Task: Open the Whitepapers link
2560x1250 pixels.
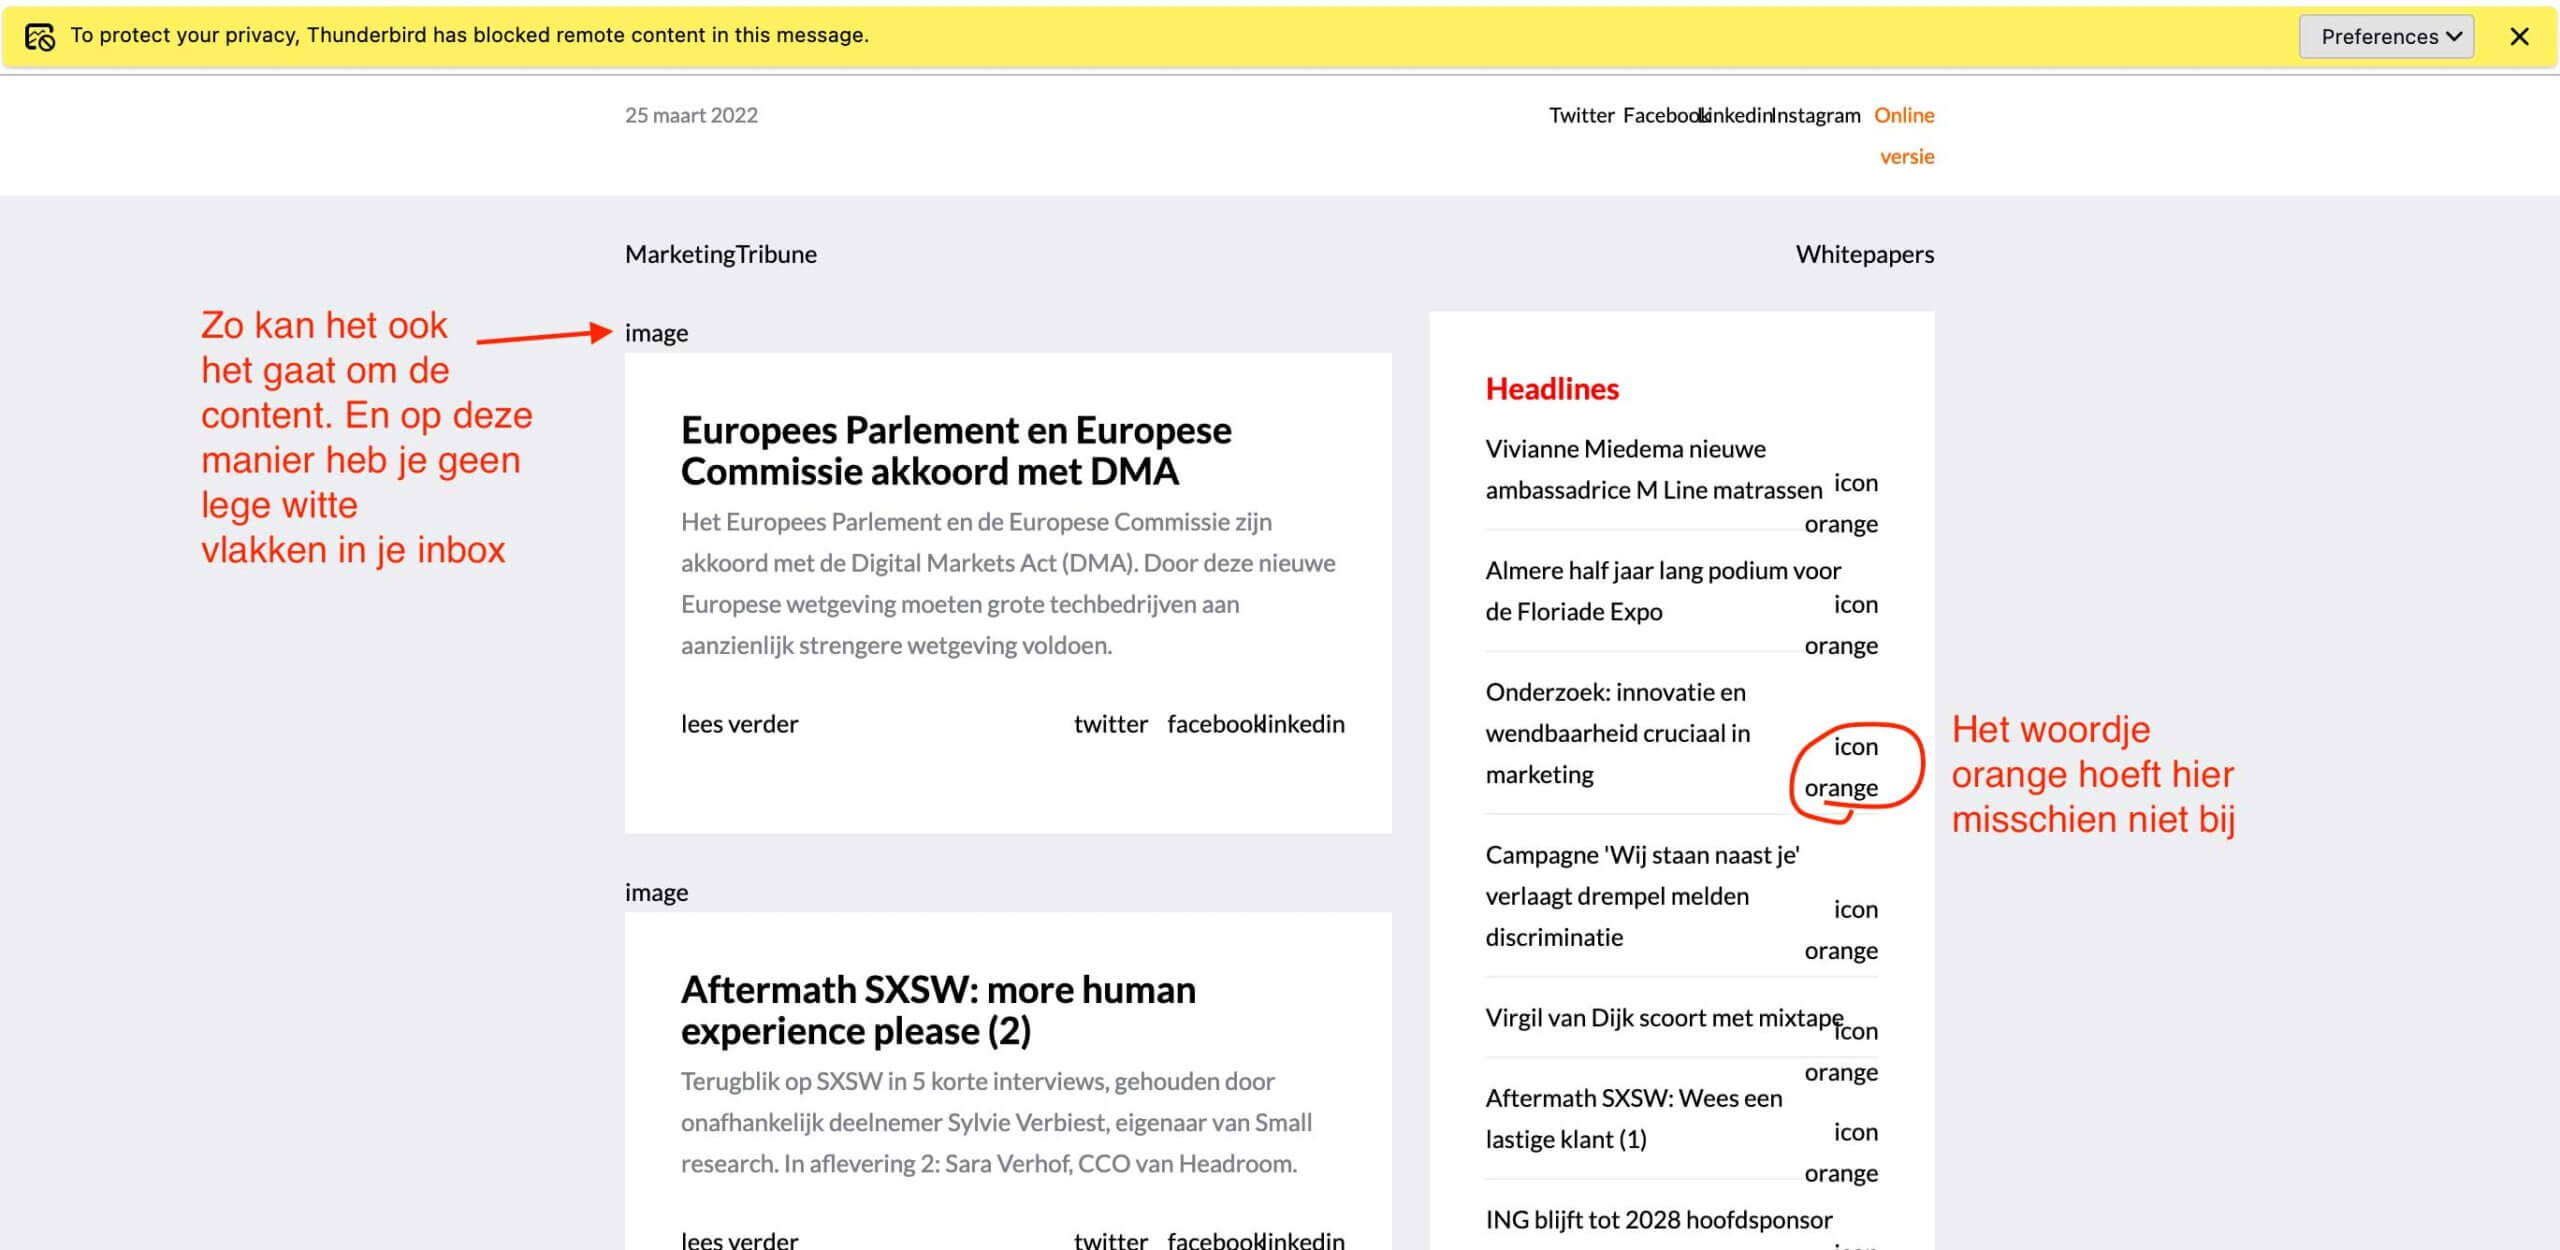Action: (x=1864, y=254)
